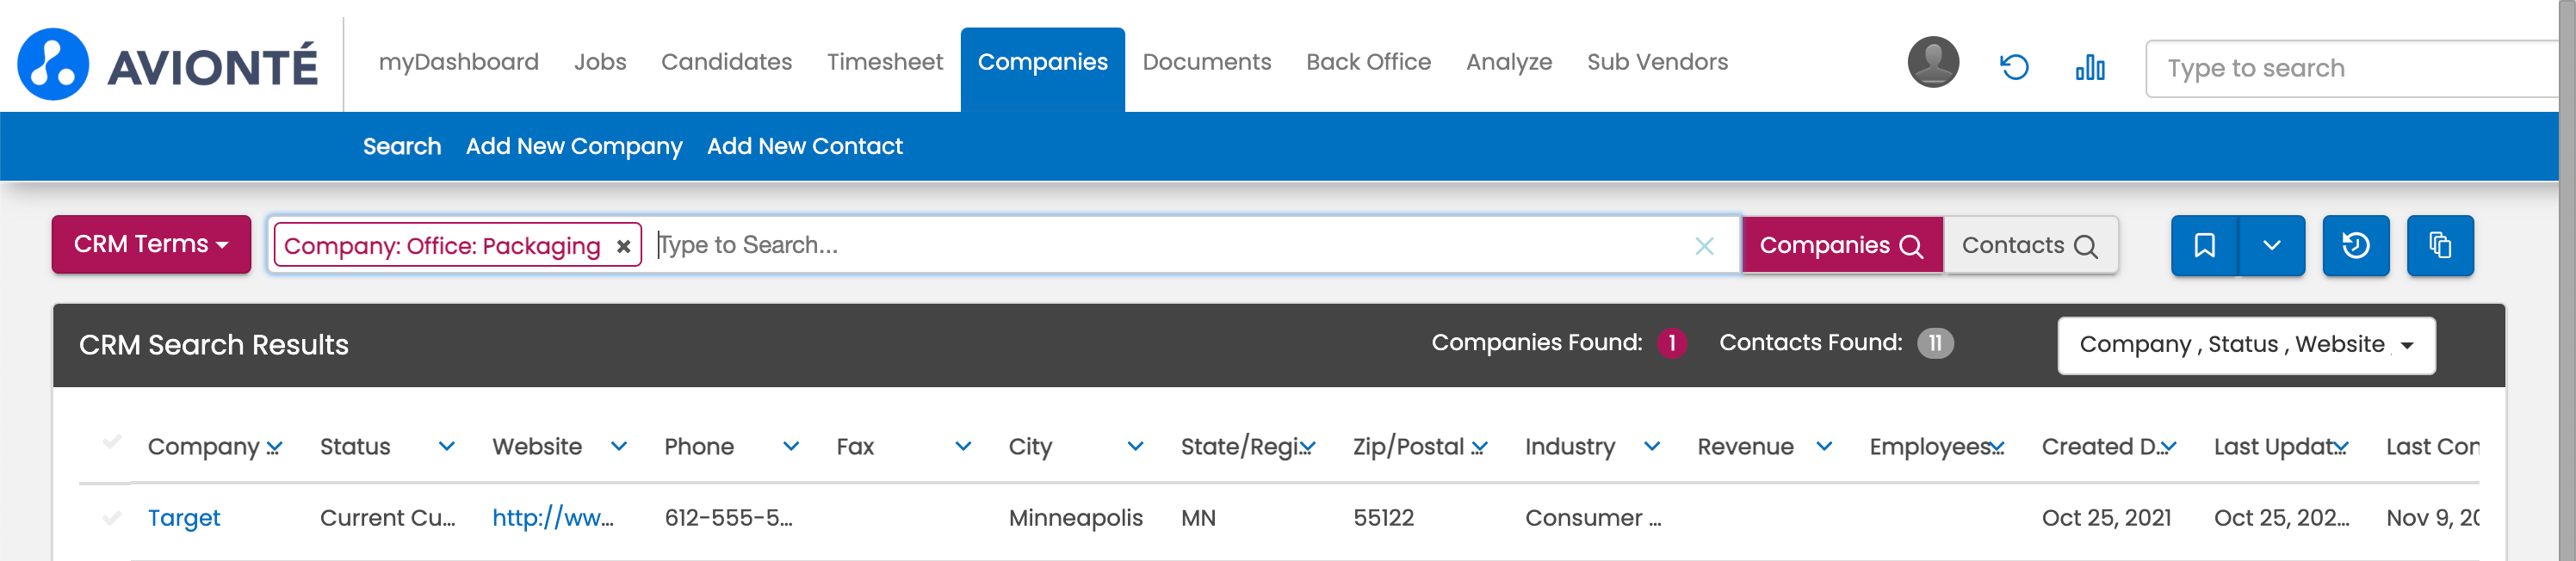Open the Target company link
This screenshot has width=2576, height=561.
click(184, 518)
